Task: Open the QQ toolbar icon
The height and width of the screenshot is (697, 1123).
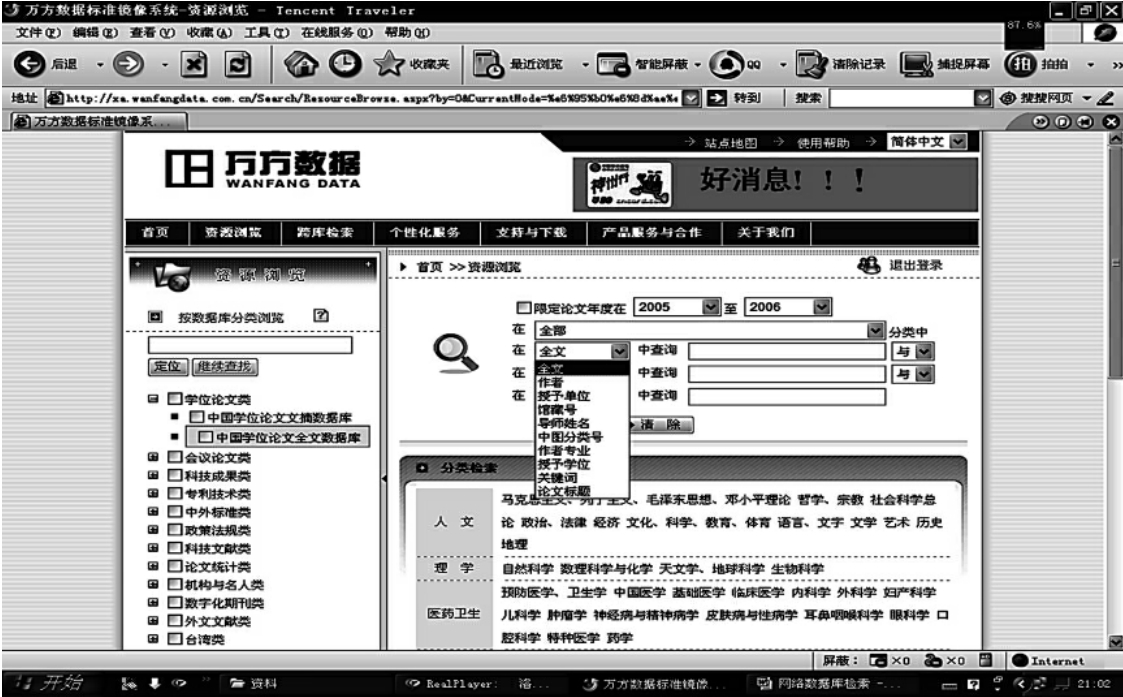Action: pyautogui.click(x=726, y=64)
